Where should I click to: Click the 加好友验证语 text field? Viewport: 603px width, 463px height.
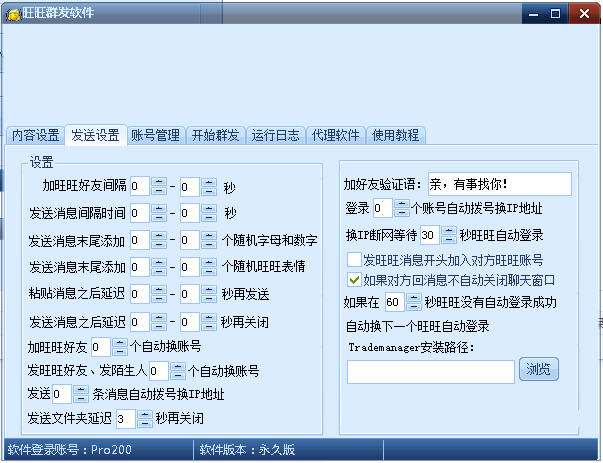[500, 184]
